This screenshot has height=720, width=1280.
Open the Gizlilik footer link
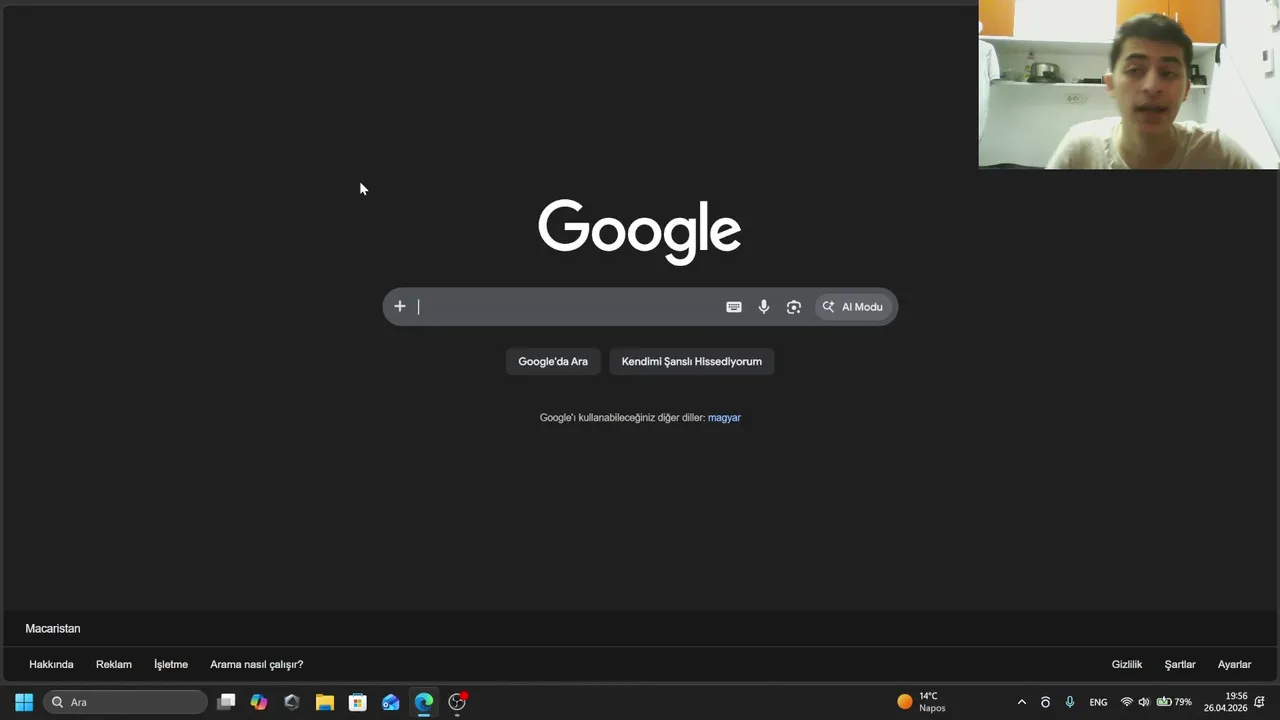[1127, 664]
